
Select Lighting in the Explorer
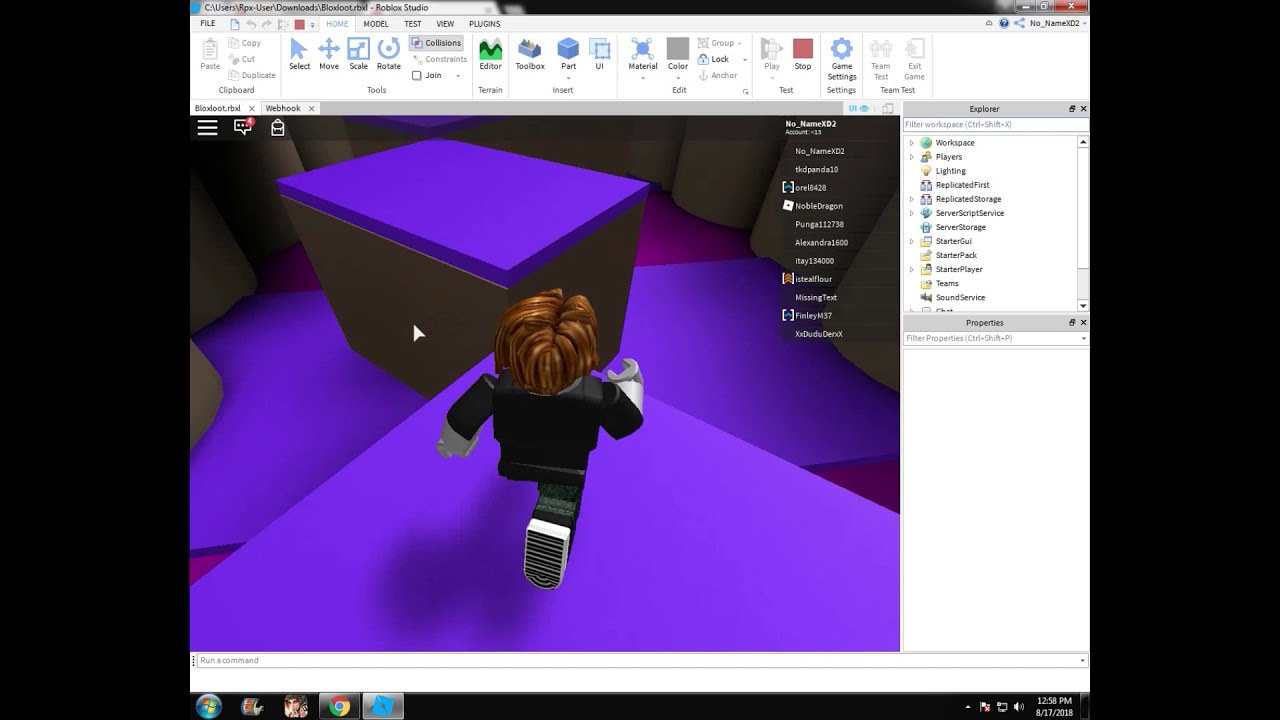pyautogui.click(x=950, y=171)
